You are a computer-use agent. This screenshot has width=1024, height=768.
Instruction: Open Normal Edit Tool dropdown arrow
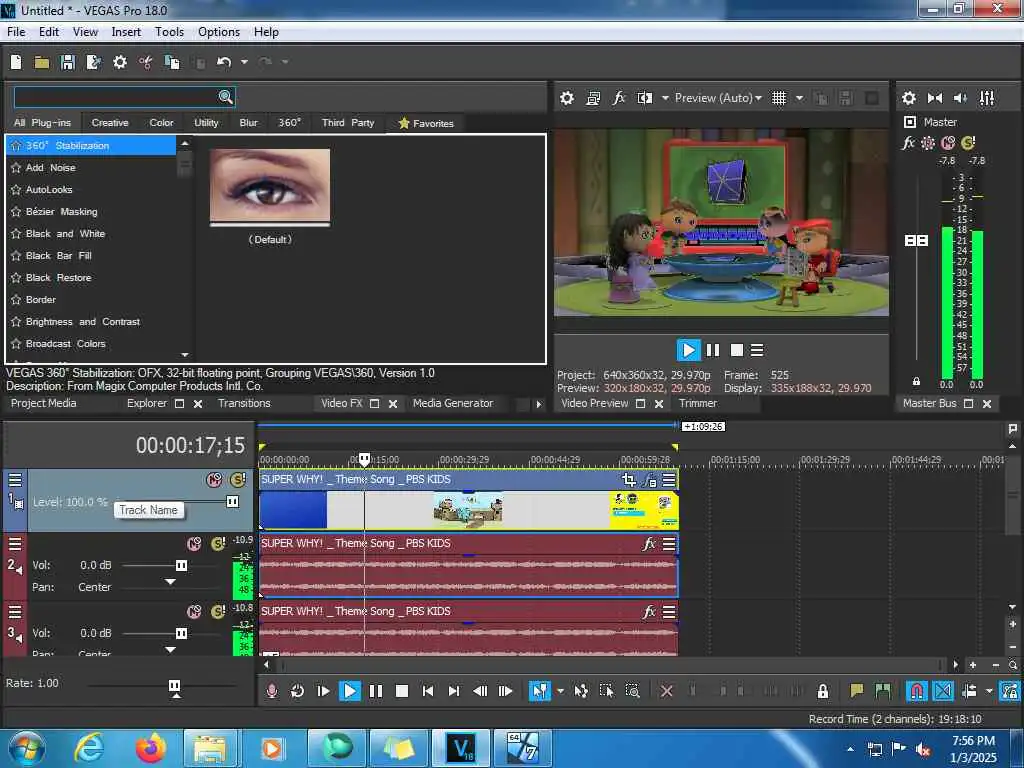(x=560, y=691)
